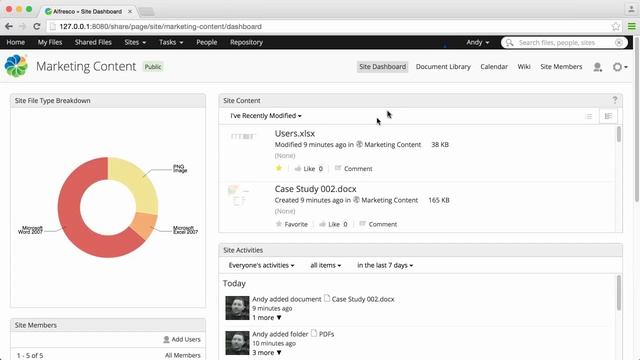The width and height of the screenshot is (640, 360).
Task: Click the magnifier icon in search box
Action: click(509, 42)
